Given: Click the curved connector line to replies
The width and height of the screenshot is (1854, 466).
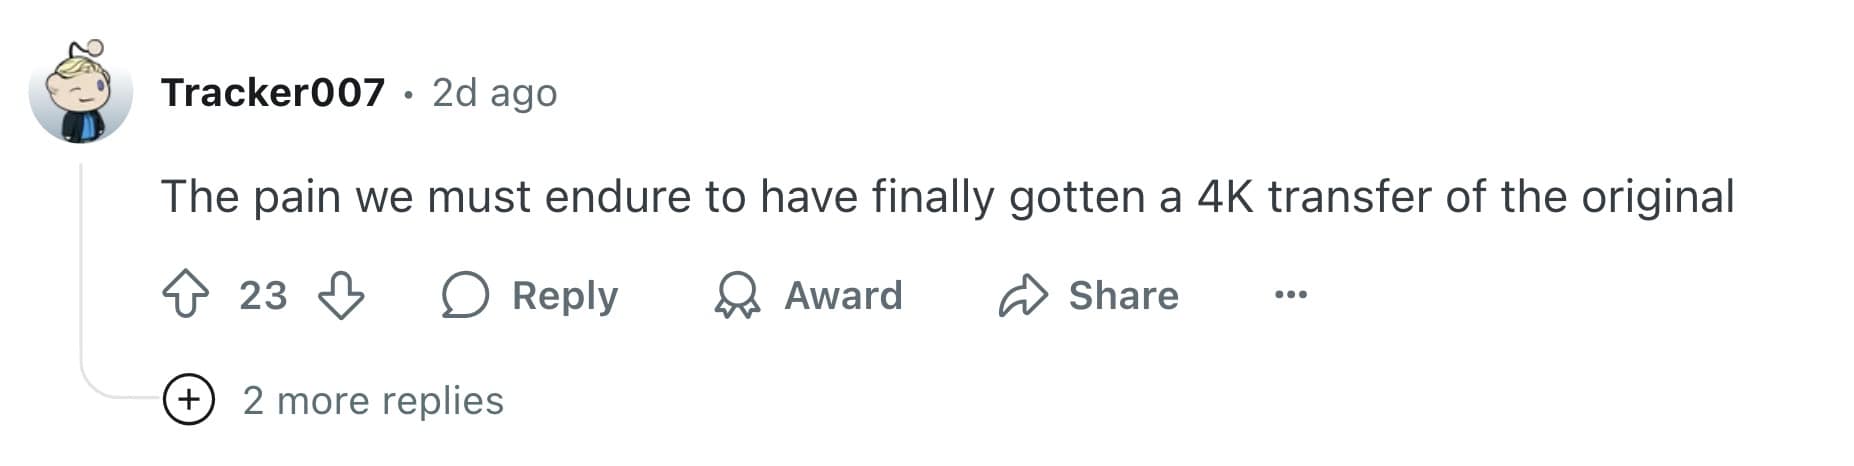Looking at the screenshot, I should click(x=110, y=393).
